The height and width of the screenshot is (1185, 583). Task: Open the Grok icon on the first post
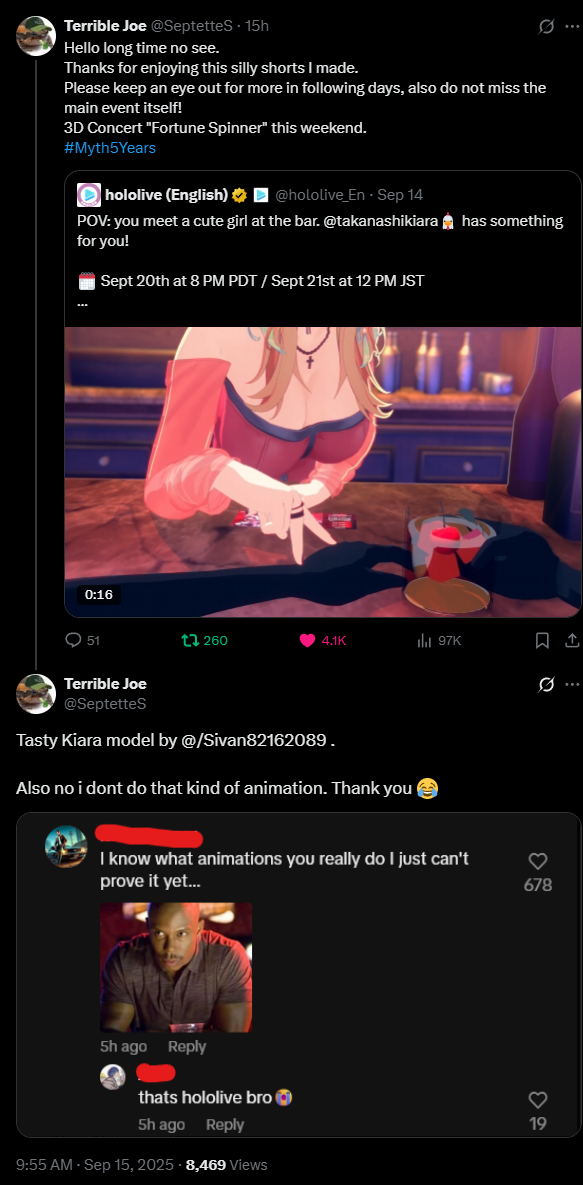point(545,26)
